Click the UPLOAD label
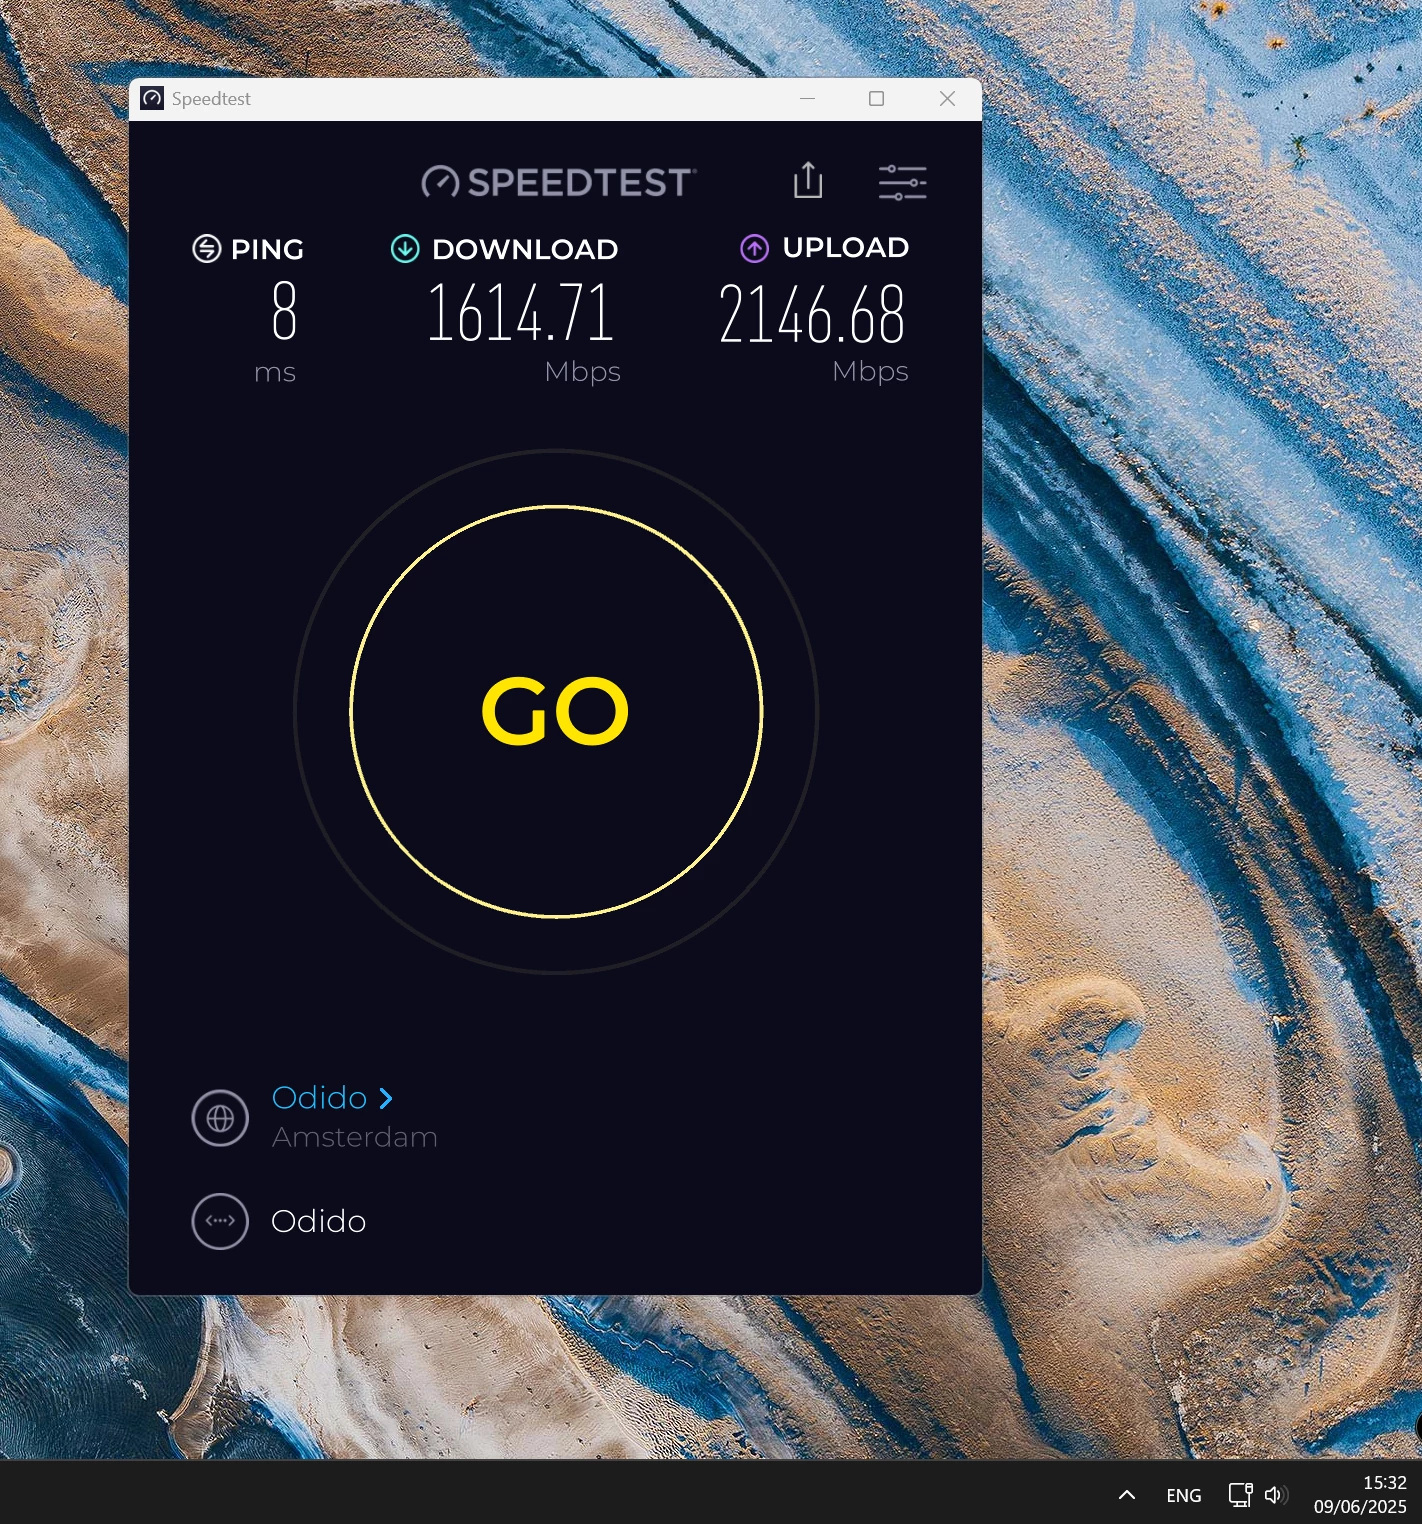Image resolution: width=1422 pixels, height=1524 pixels. pyautogui.click(x=846, y=247)
